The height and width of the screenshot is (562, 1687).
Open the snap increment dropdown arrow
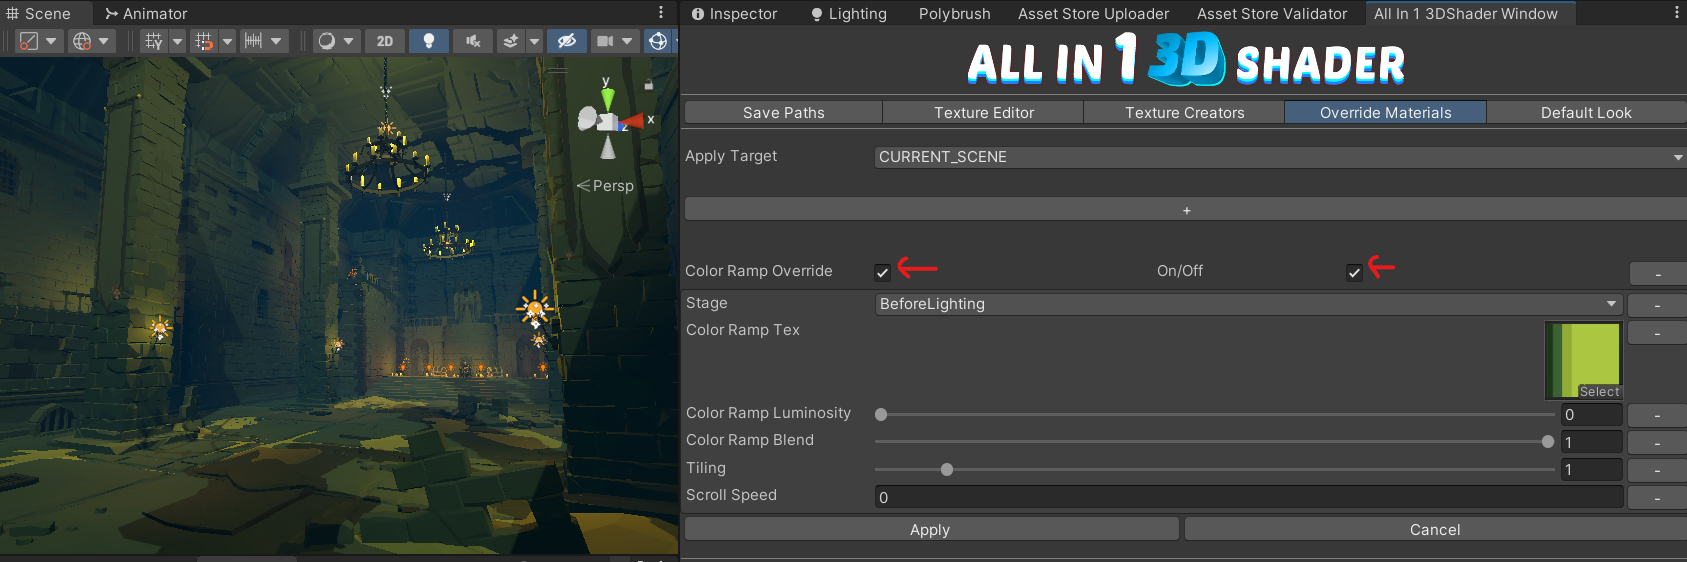point(276,41)
